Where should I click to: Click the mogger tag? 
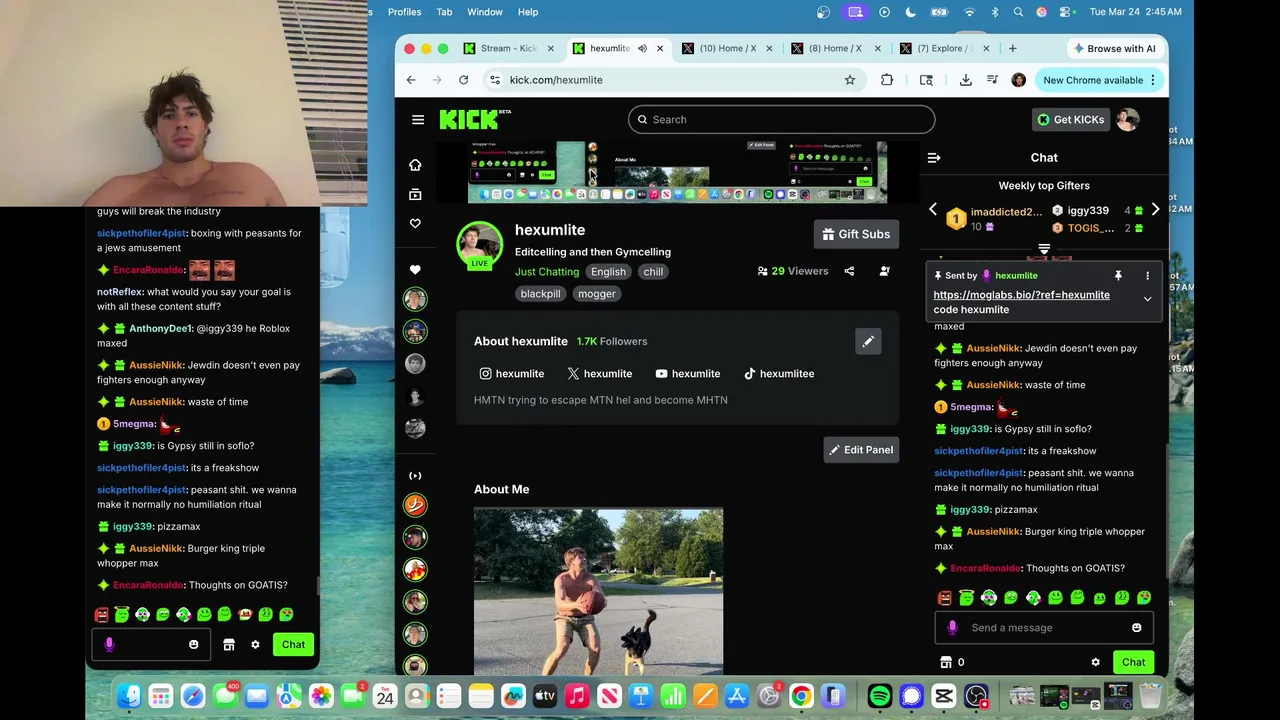597,294
